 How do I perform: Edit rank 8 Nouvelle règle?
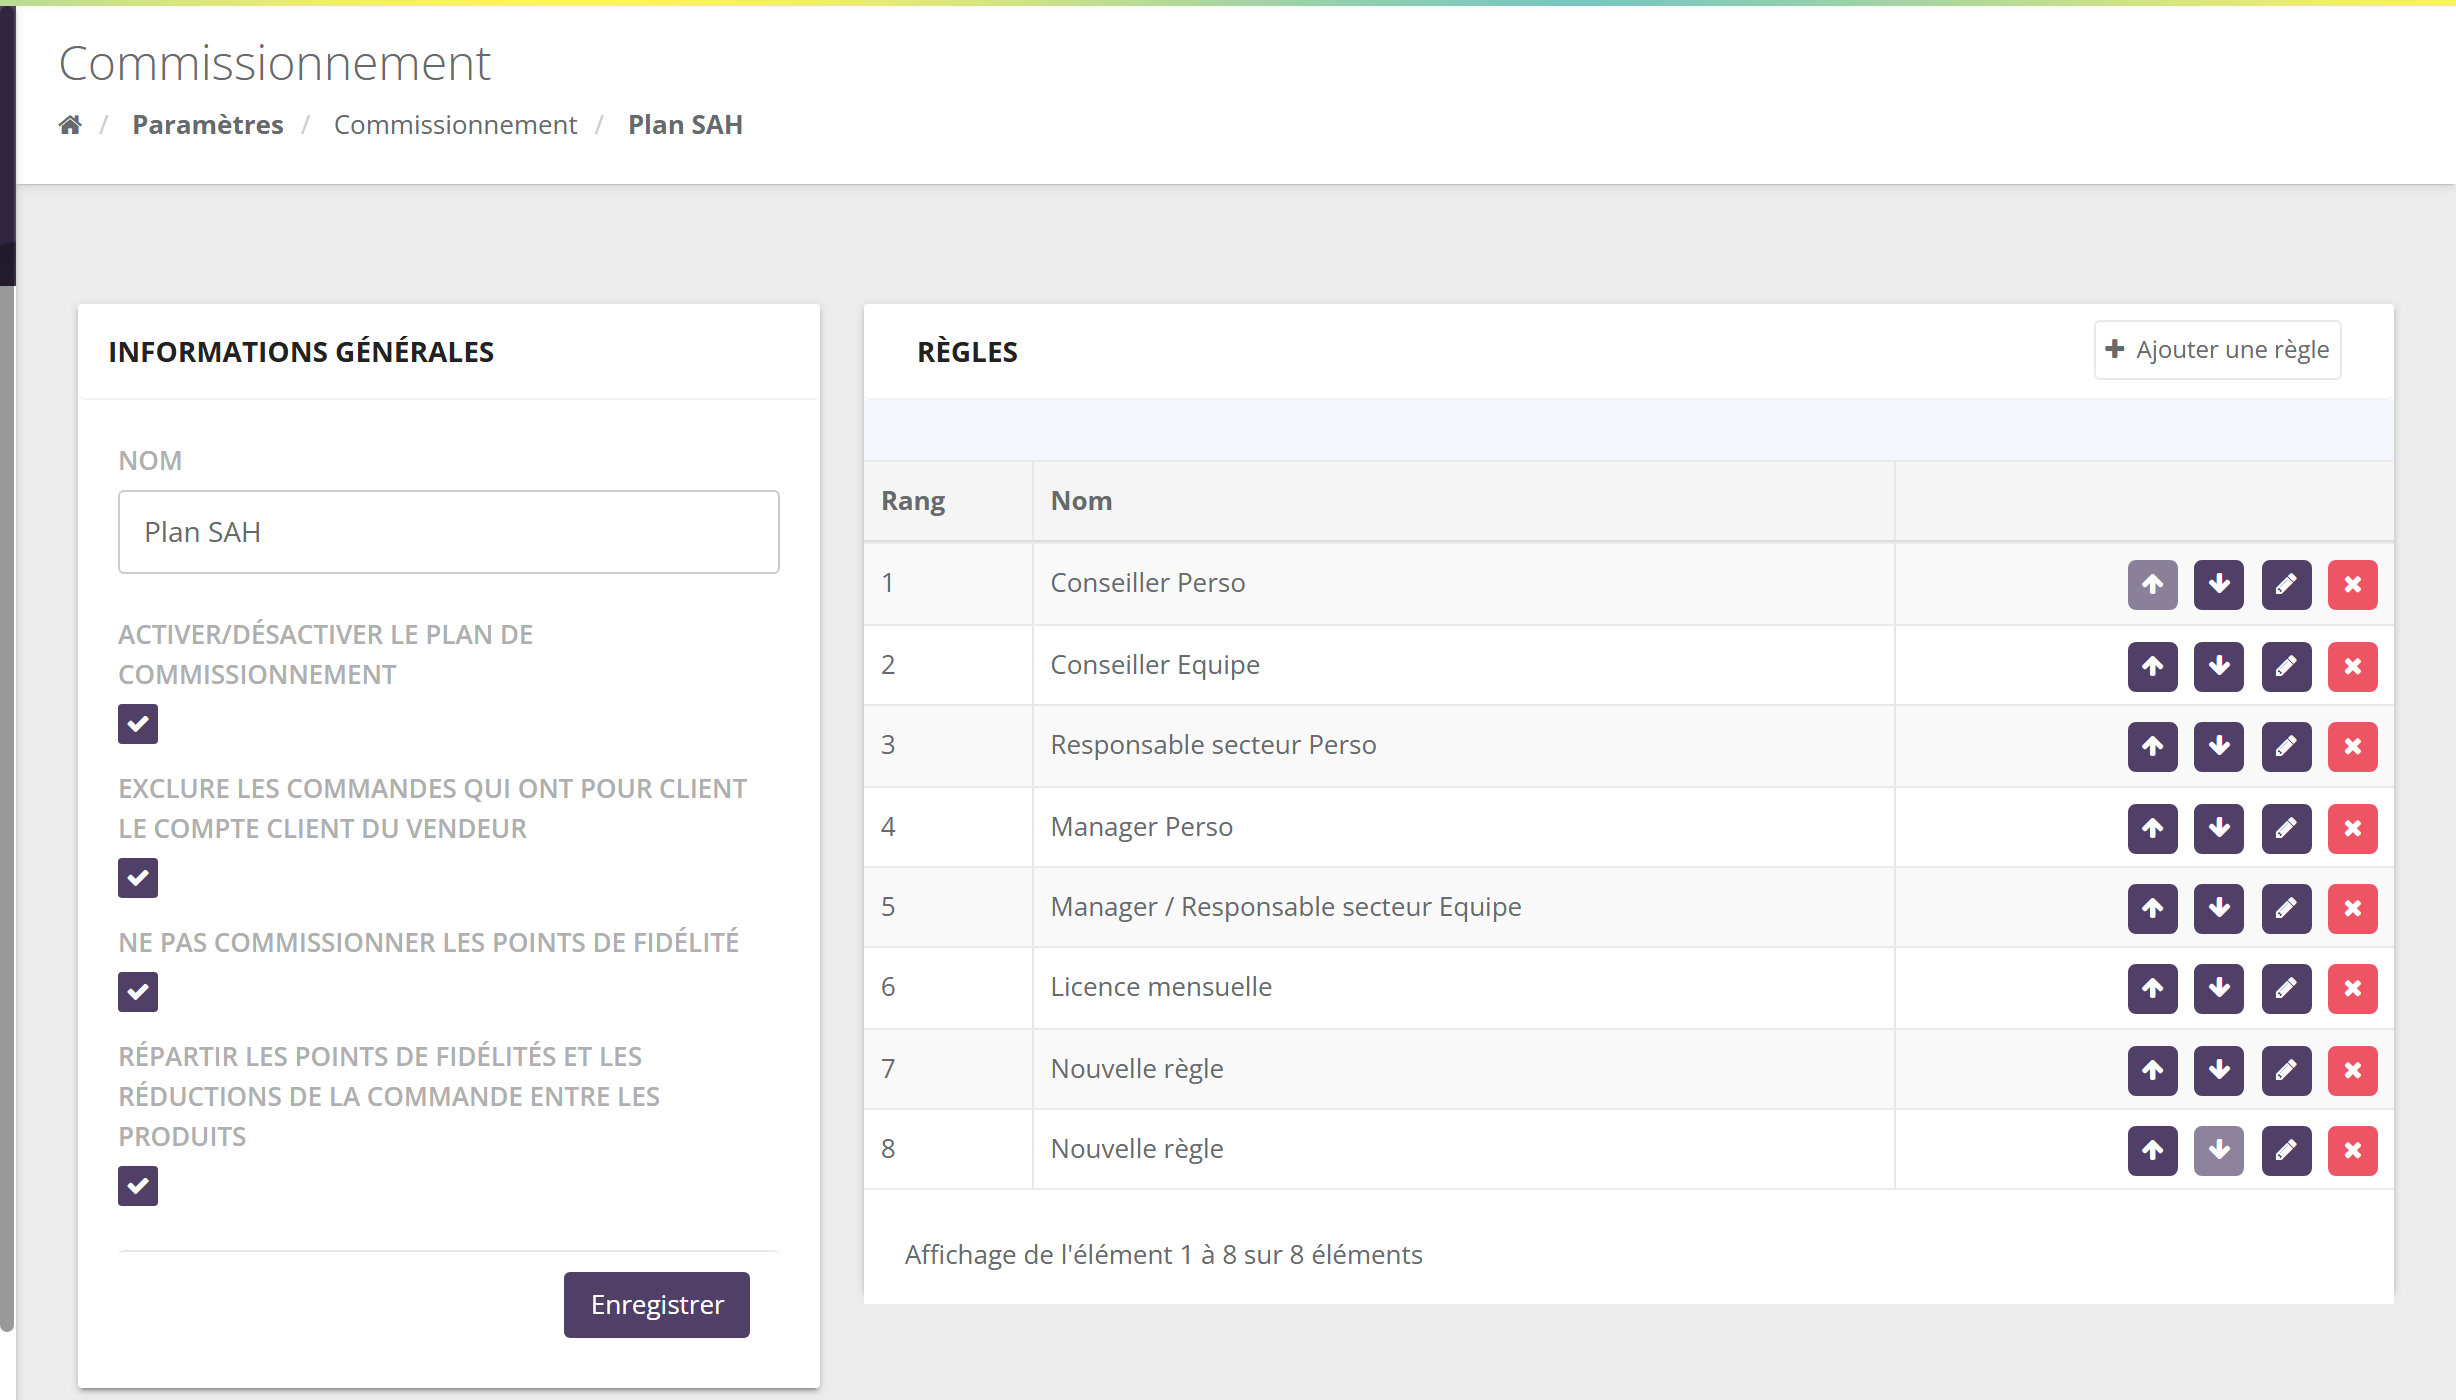coord(2286,1150)
